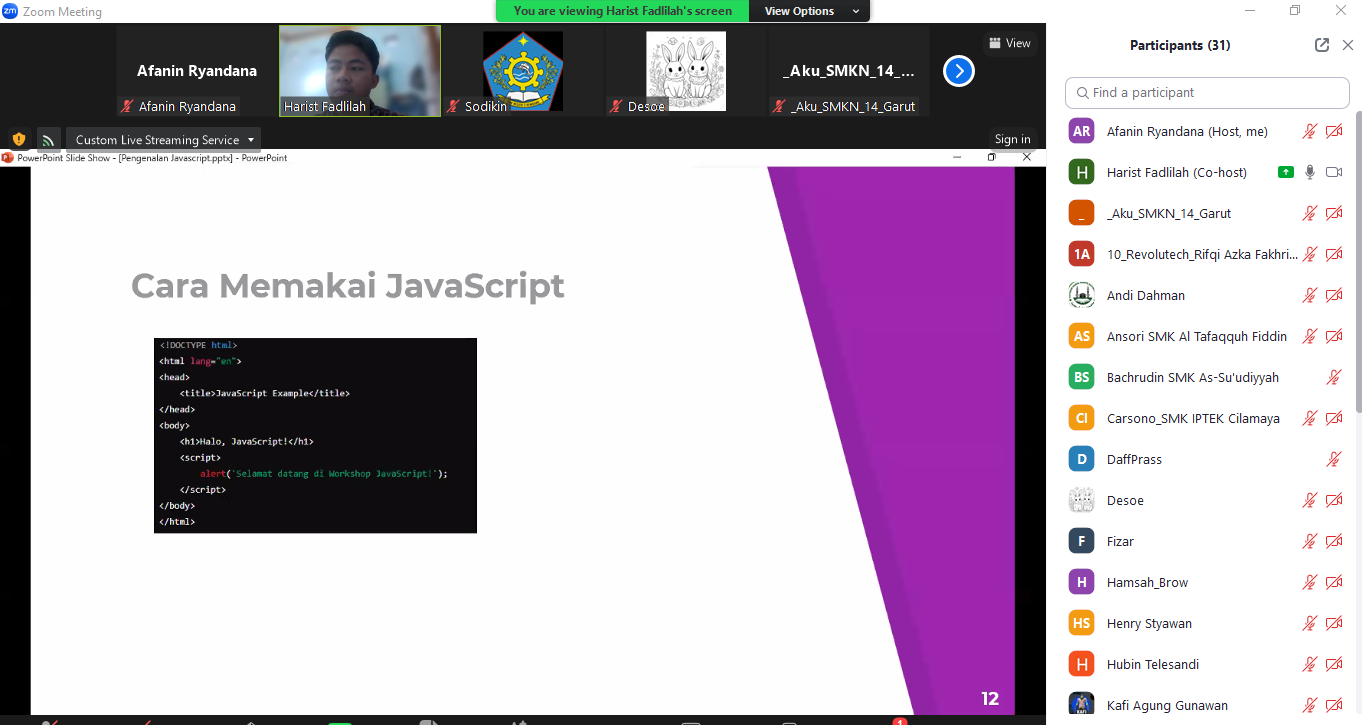Open the View layout menu
This screenshot has width=1362, height=725.
[1009, 43]
